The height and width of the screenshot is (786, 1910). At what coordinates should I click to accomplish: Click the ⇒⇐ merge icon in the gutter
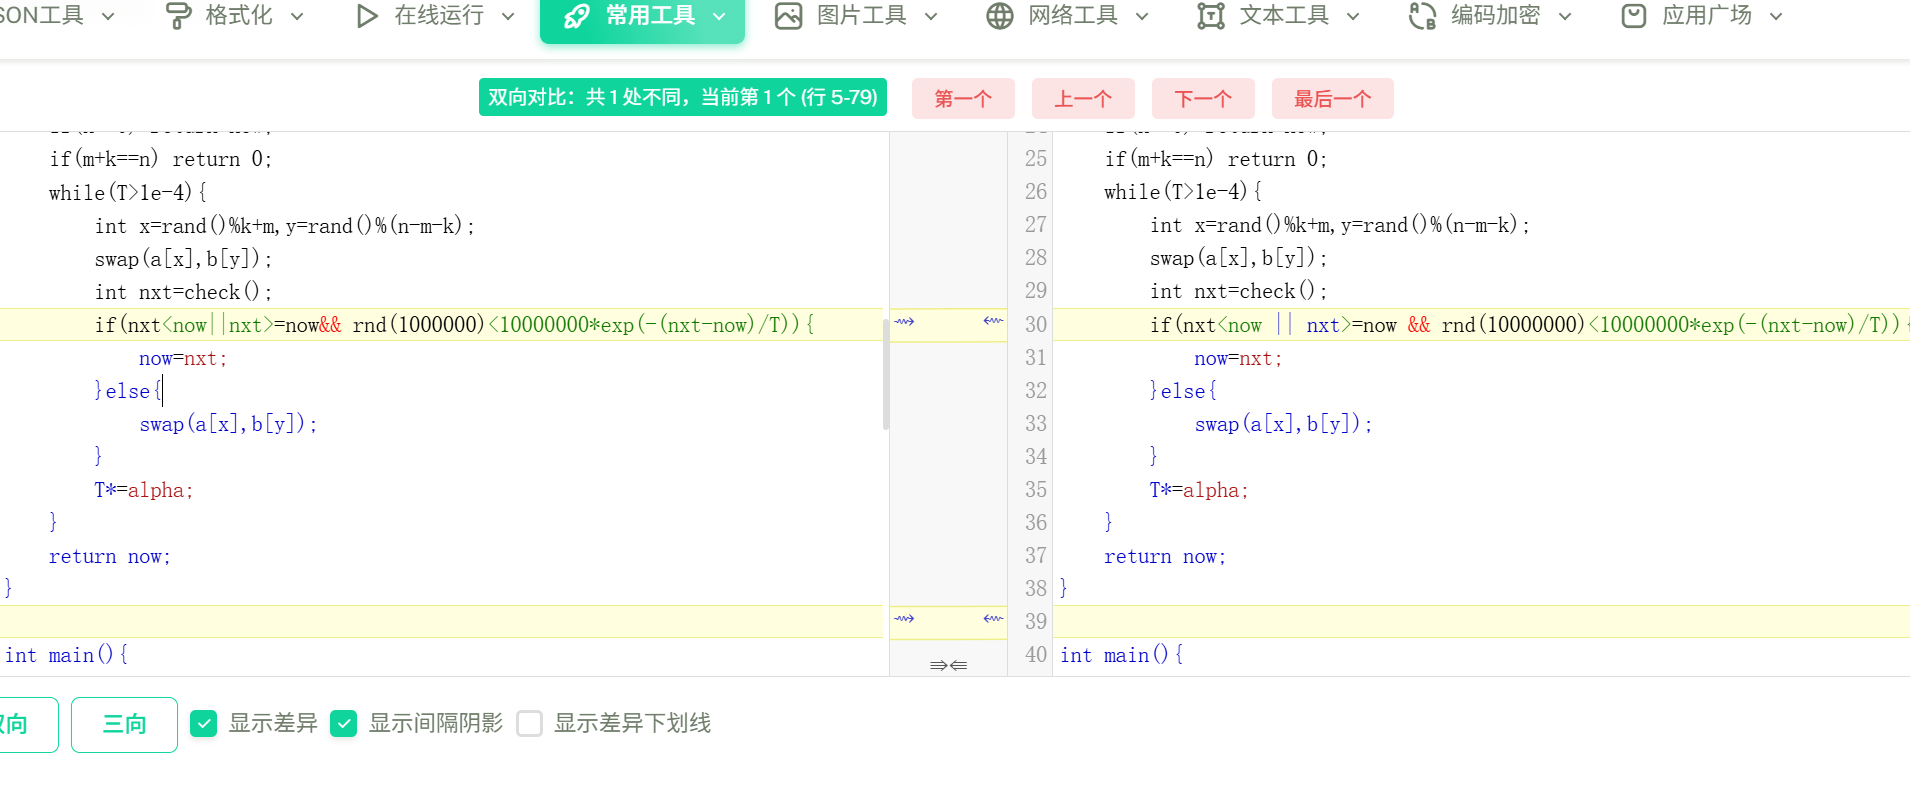coord(948,665)
